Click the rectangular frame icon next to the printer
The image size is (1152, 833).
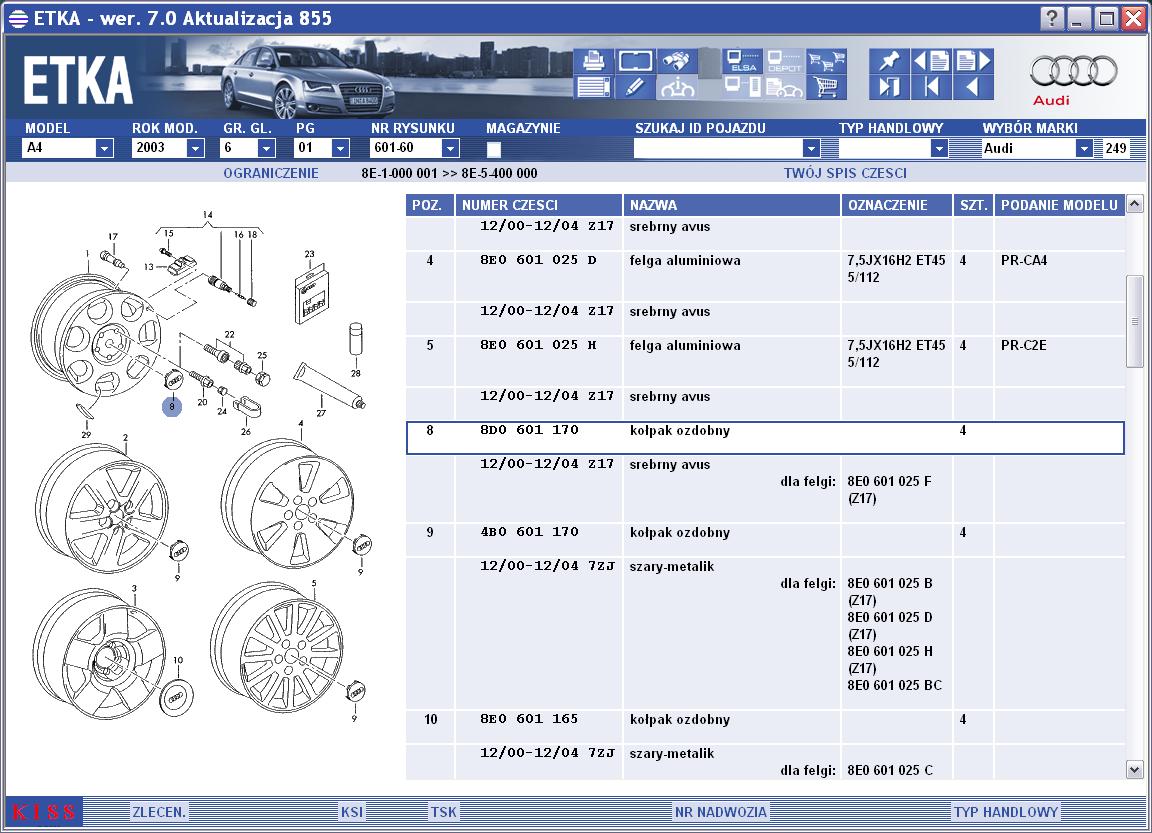tap(635, 61)
